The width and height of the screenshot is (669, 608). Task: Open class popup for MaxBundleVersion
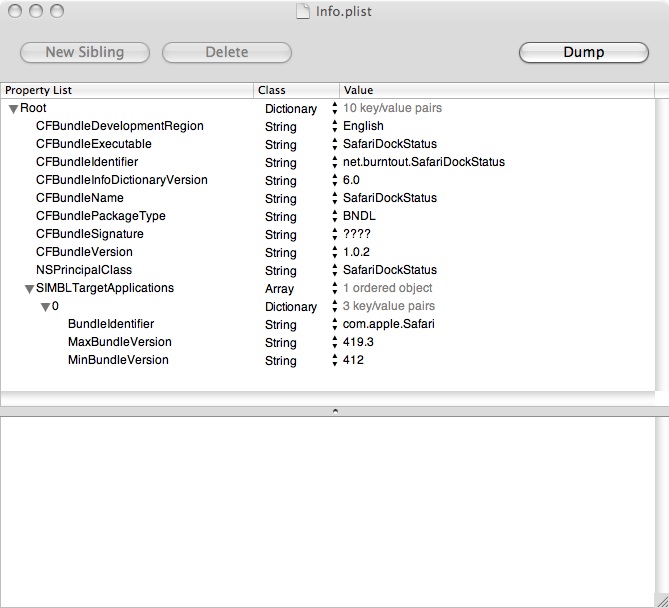(334, 342)
